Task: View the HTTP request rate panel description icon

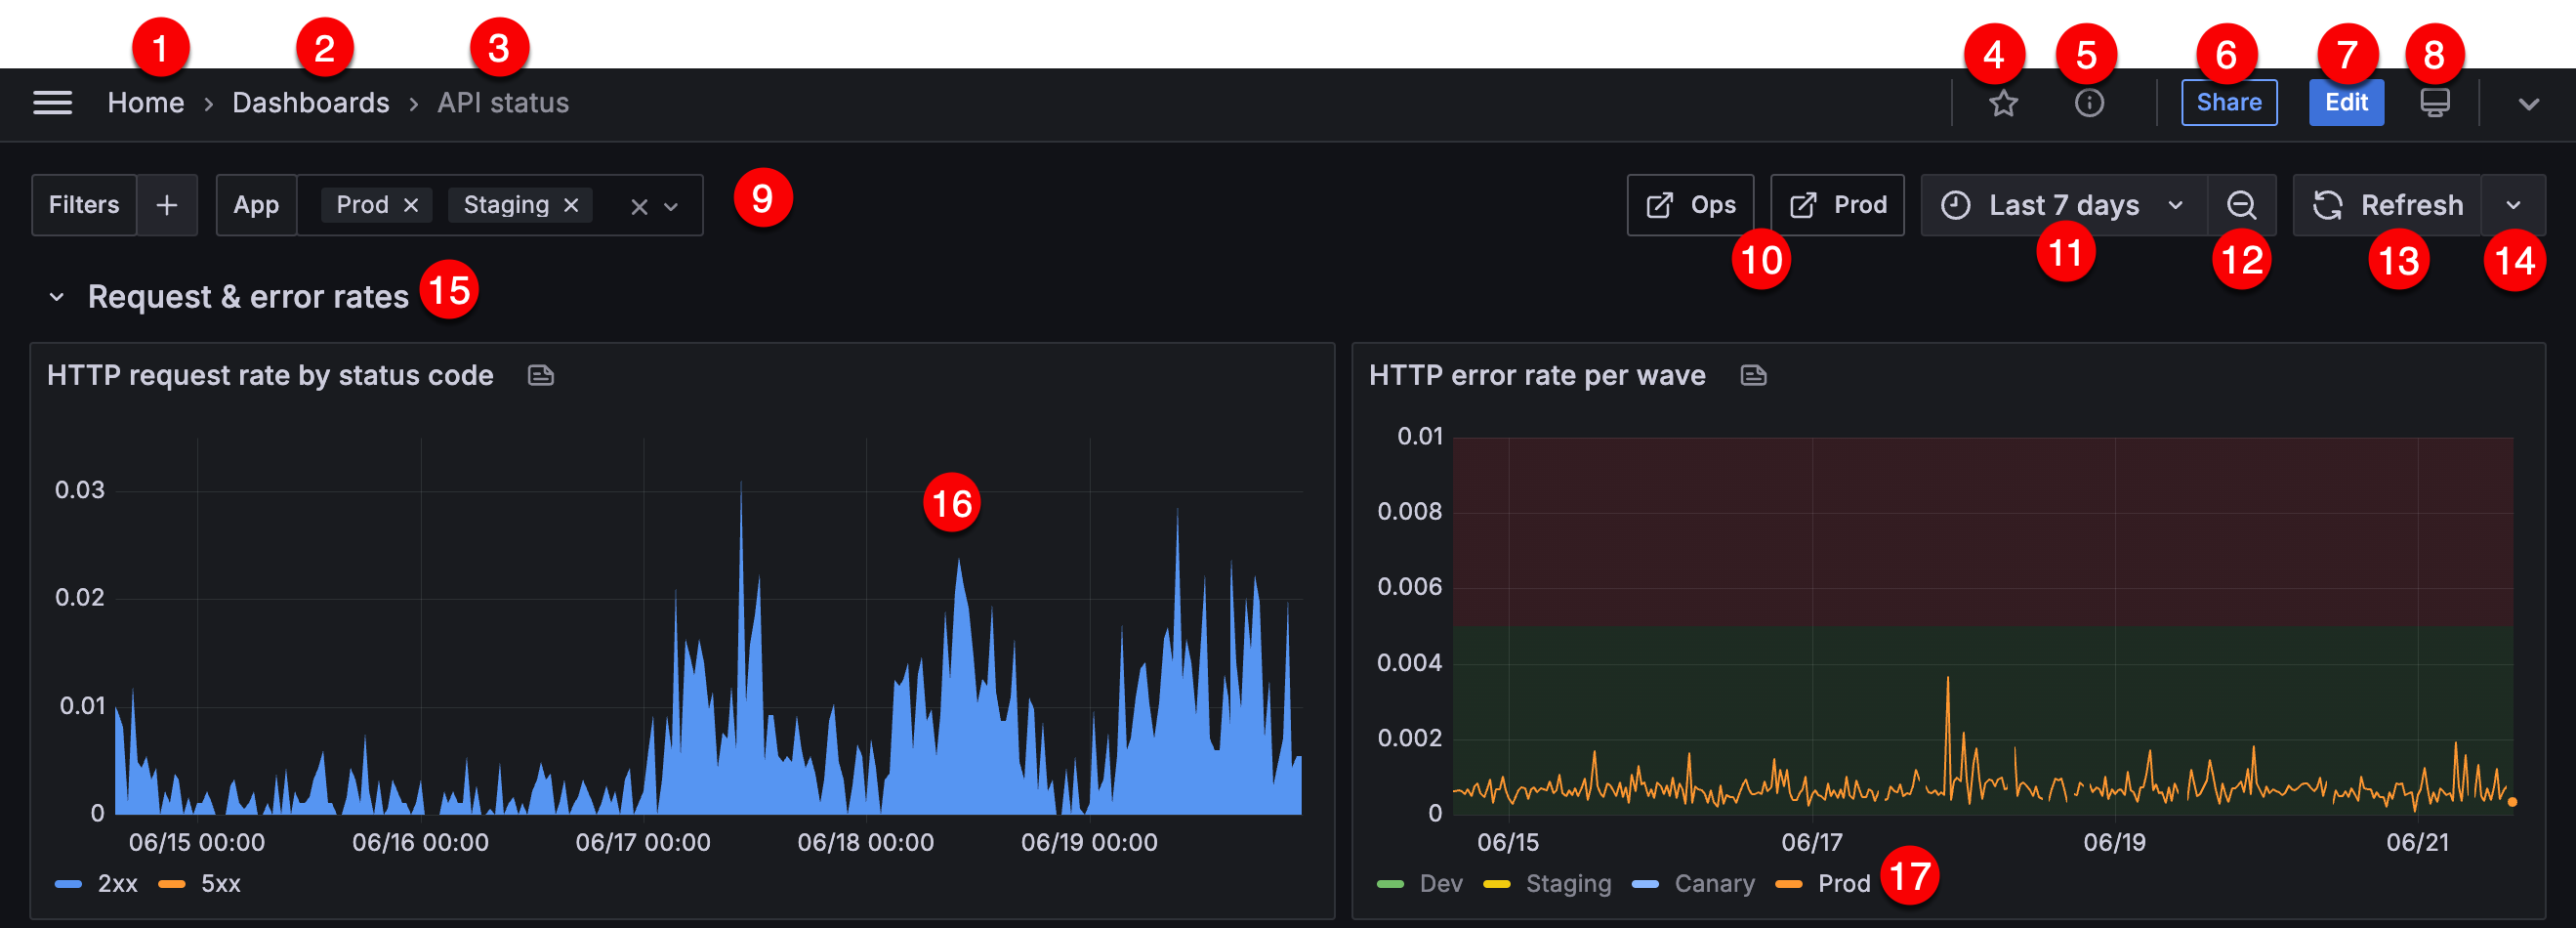Action: (x=540, y=375)
